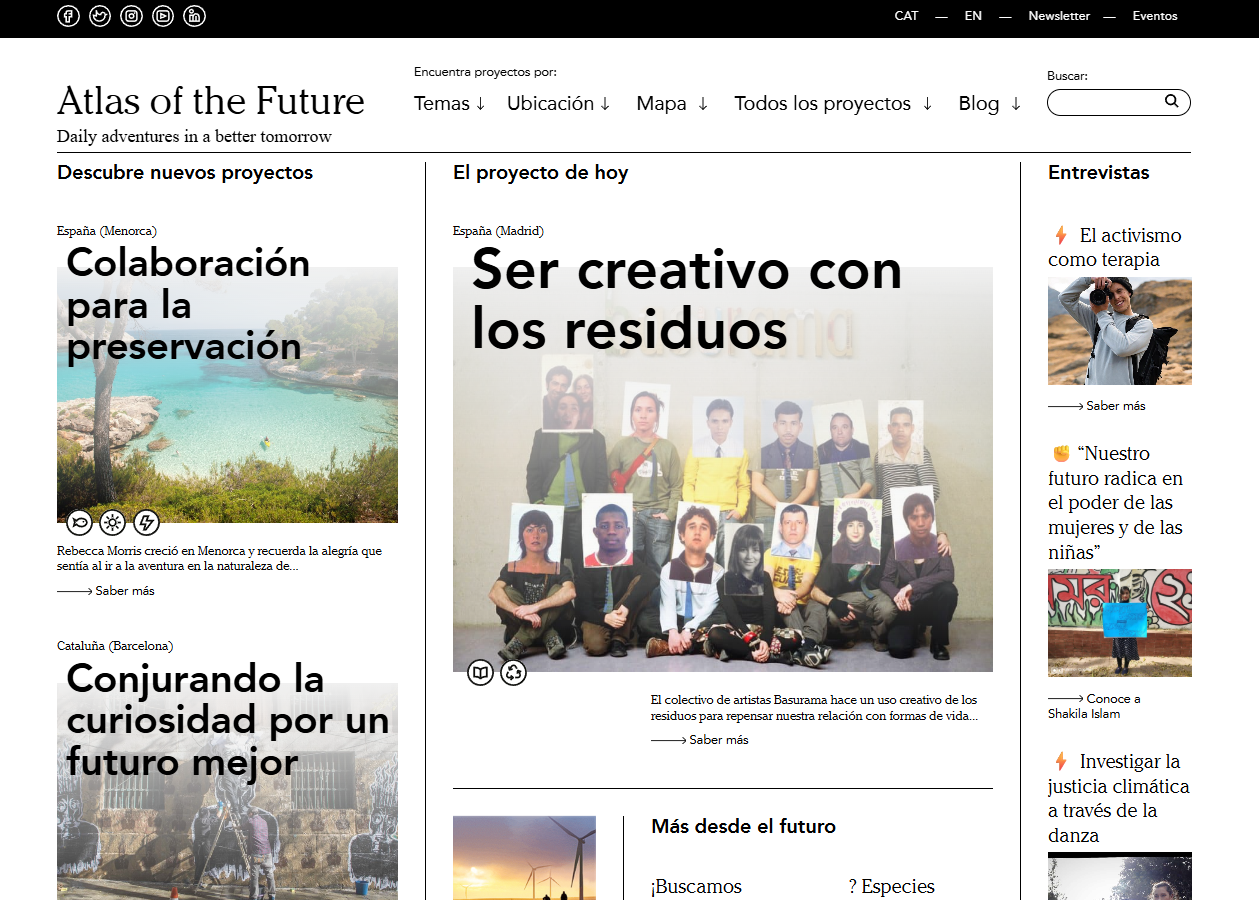Click the open book topic icon
Image resolution: width=1259 pixels, height=900 pixels.
click(x=481, y=673)
